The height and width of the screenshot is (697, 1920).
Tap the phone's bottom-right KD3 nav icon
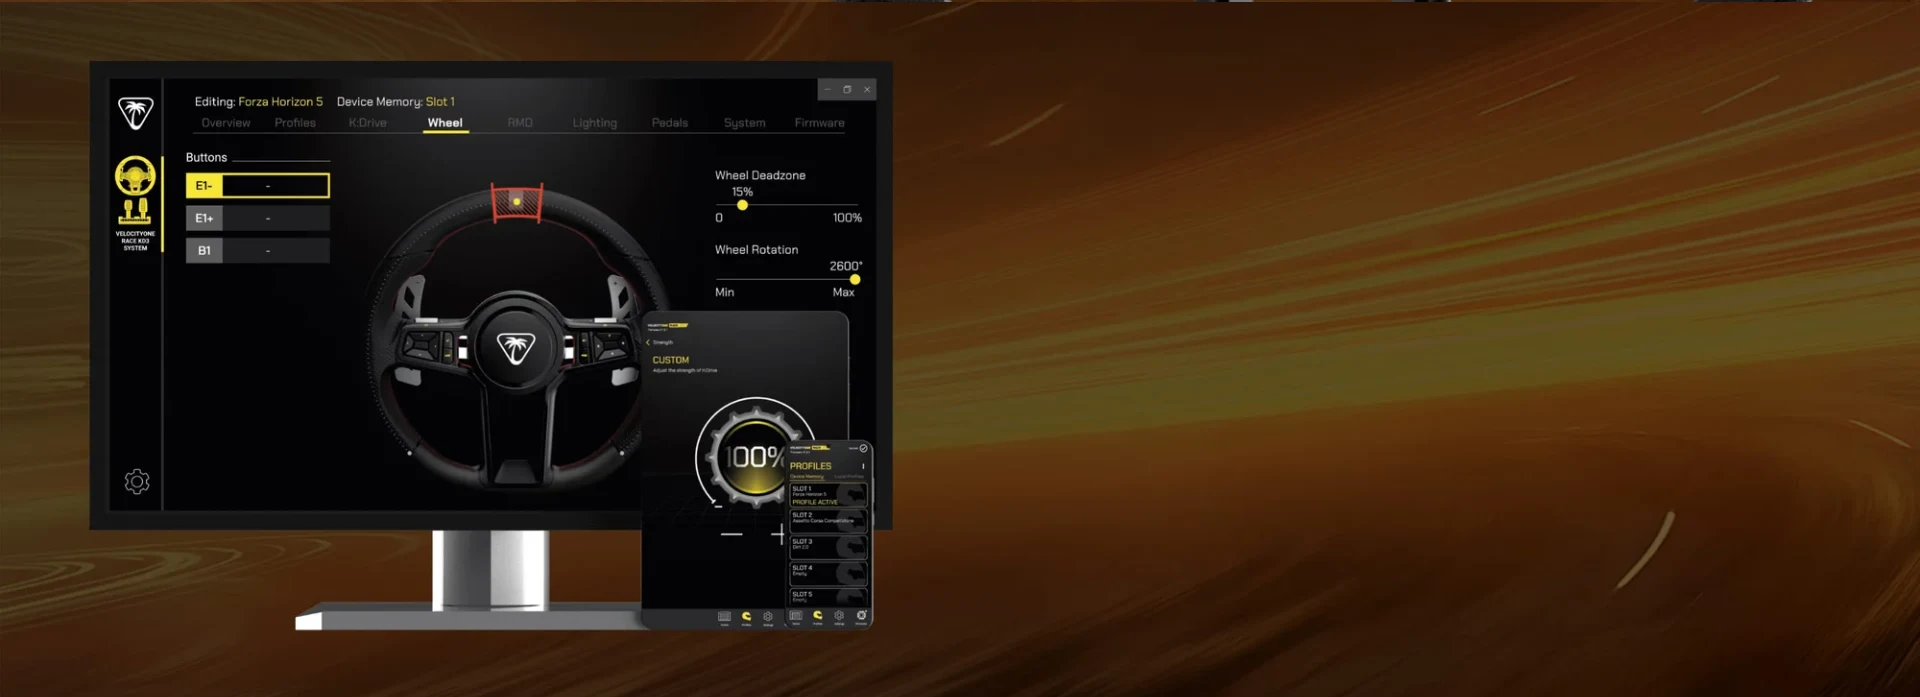point(861,616)
